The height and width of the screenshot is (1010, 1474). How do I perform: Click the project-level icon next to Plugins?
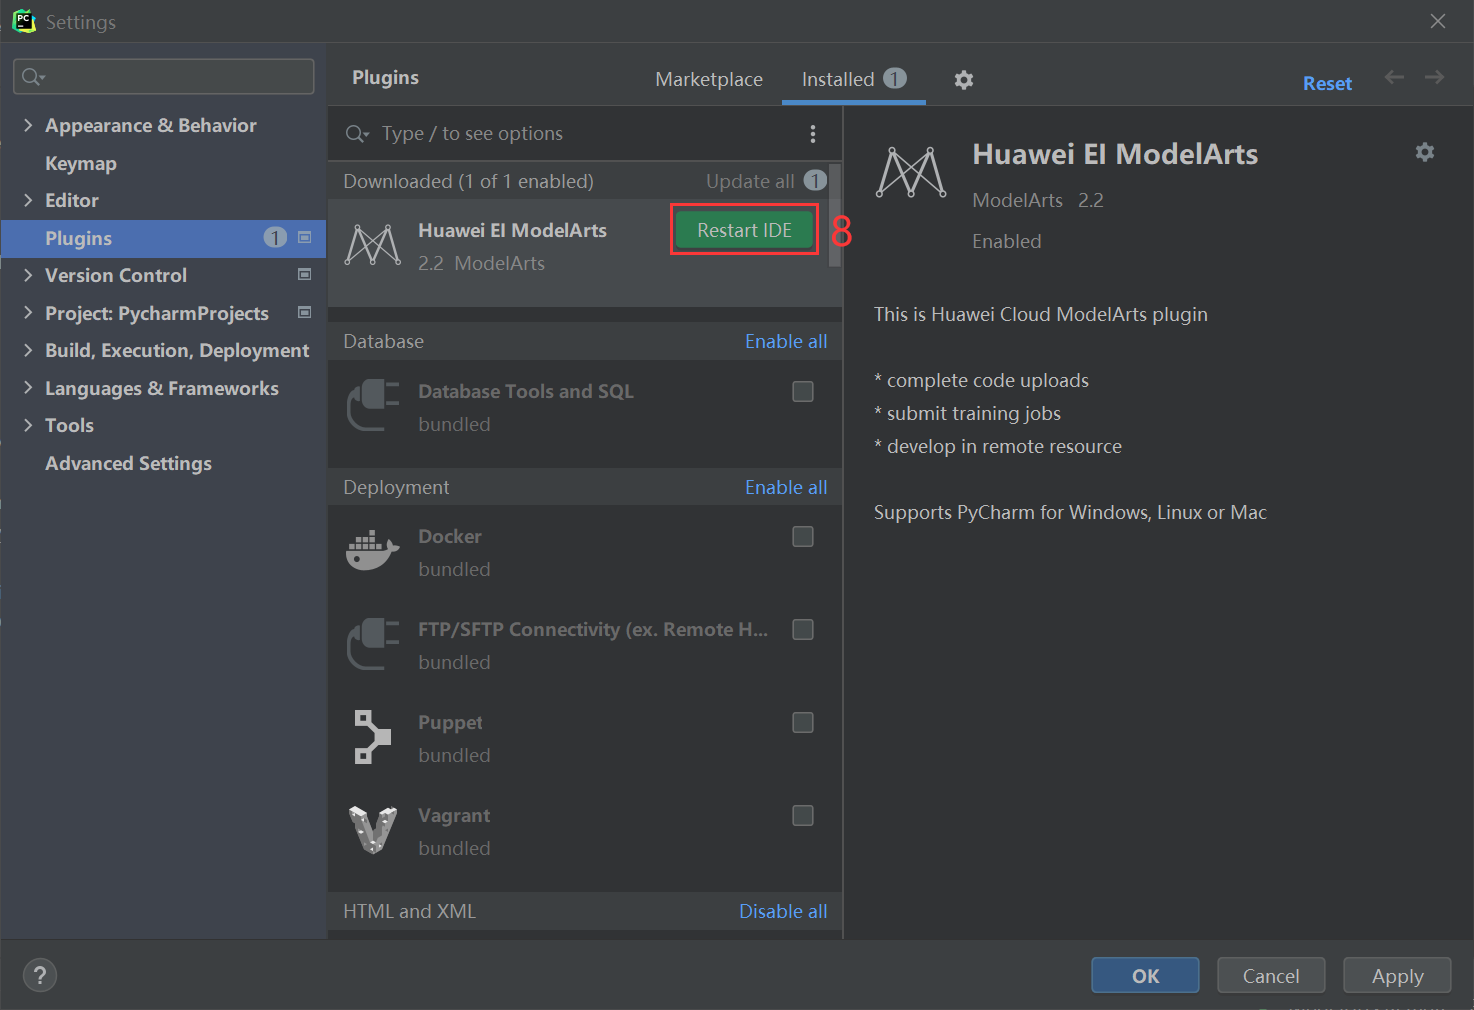tap(305, 237)
